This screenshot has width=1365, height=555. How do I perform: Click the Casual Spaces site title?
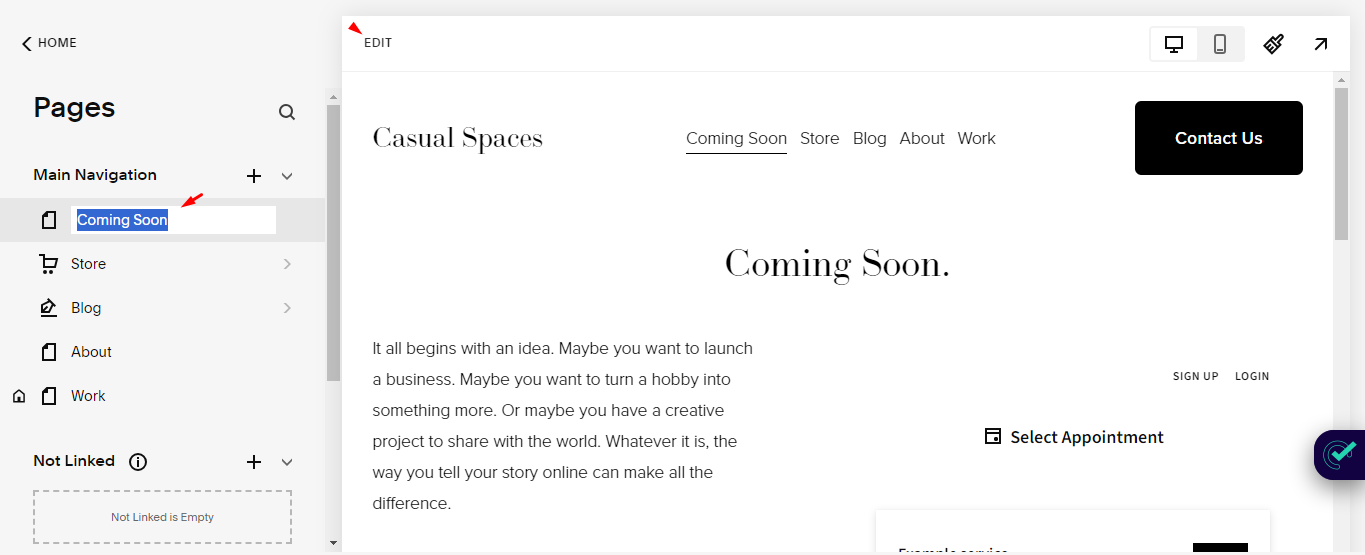coord(457,138)
